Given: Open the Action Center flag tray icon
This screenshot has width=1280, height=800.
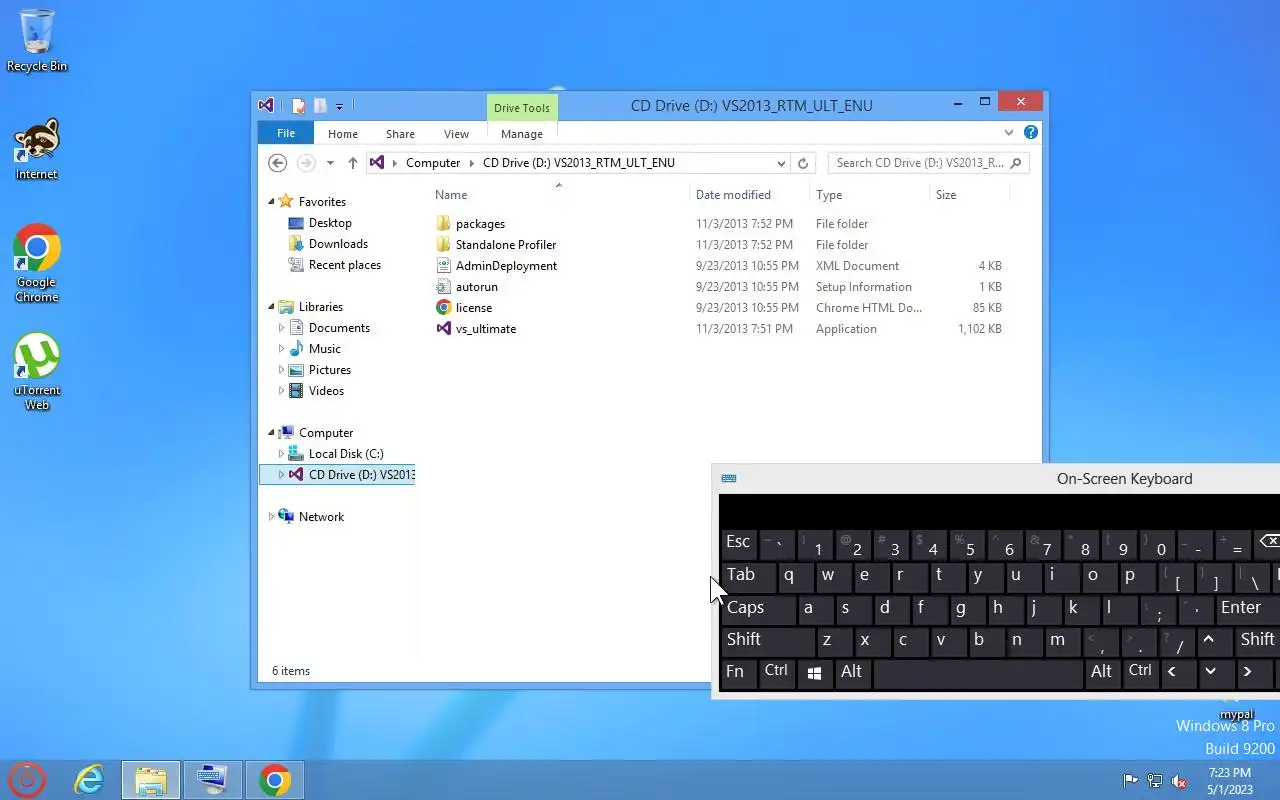Looking at the screenshot, I should point(1131,781).
